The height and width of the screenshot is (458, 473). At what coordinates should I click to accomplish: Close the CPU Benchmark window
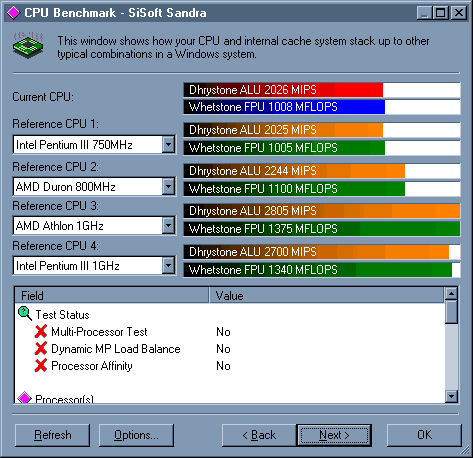459,13
